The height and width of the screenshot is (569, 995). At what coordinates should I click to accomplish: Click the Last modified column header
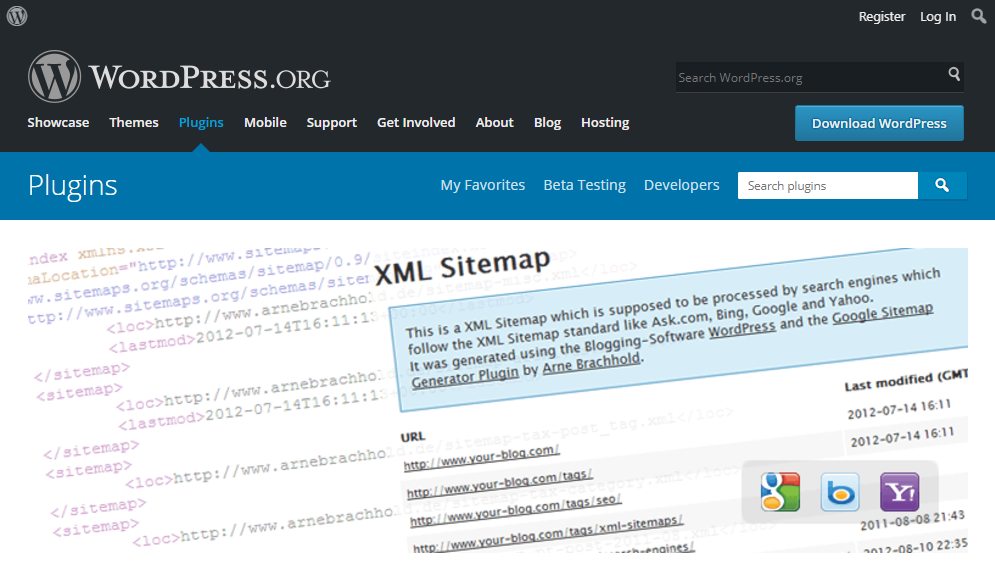pyautogui.click(x=906, y=381)
